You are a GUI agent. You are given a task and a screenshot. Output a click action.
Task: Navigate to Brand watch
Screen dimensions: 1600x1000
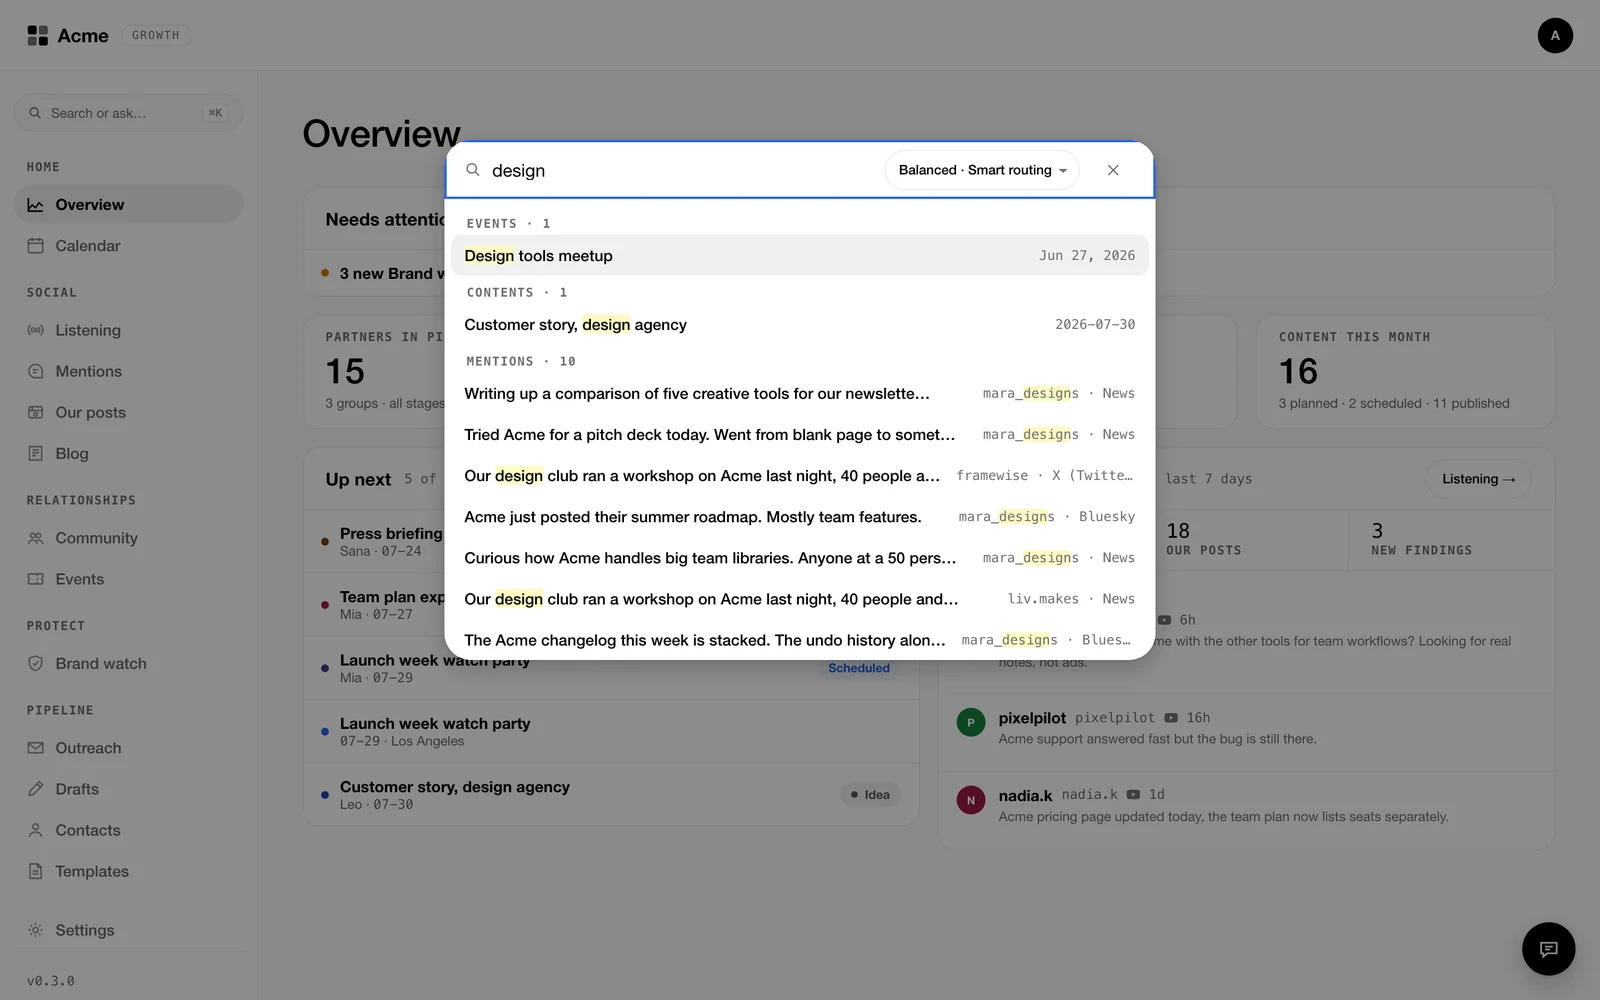tap(128, 663)
